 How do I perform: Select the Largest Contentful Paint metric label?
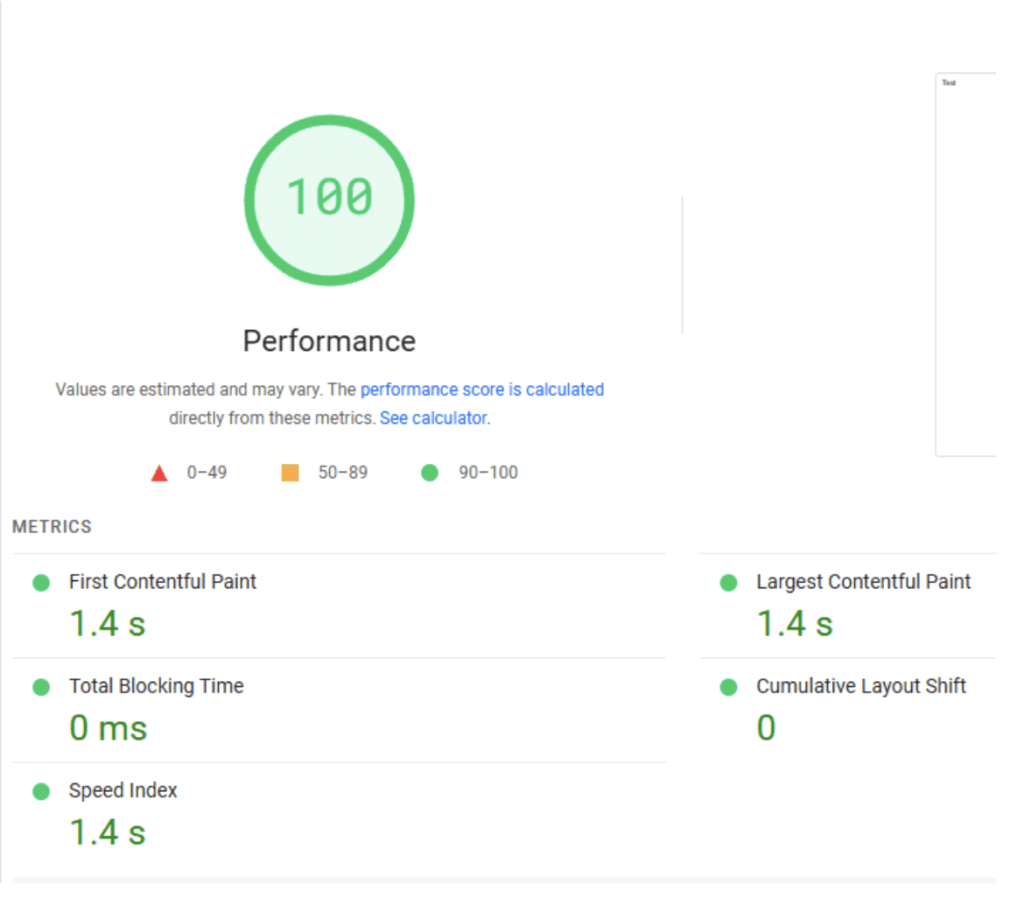[863, 582]
